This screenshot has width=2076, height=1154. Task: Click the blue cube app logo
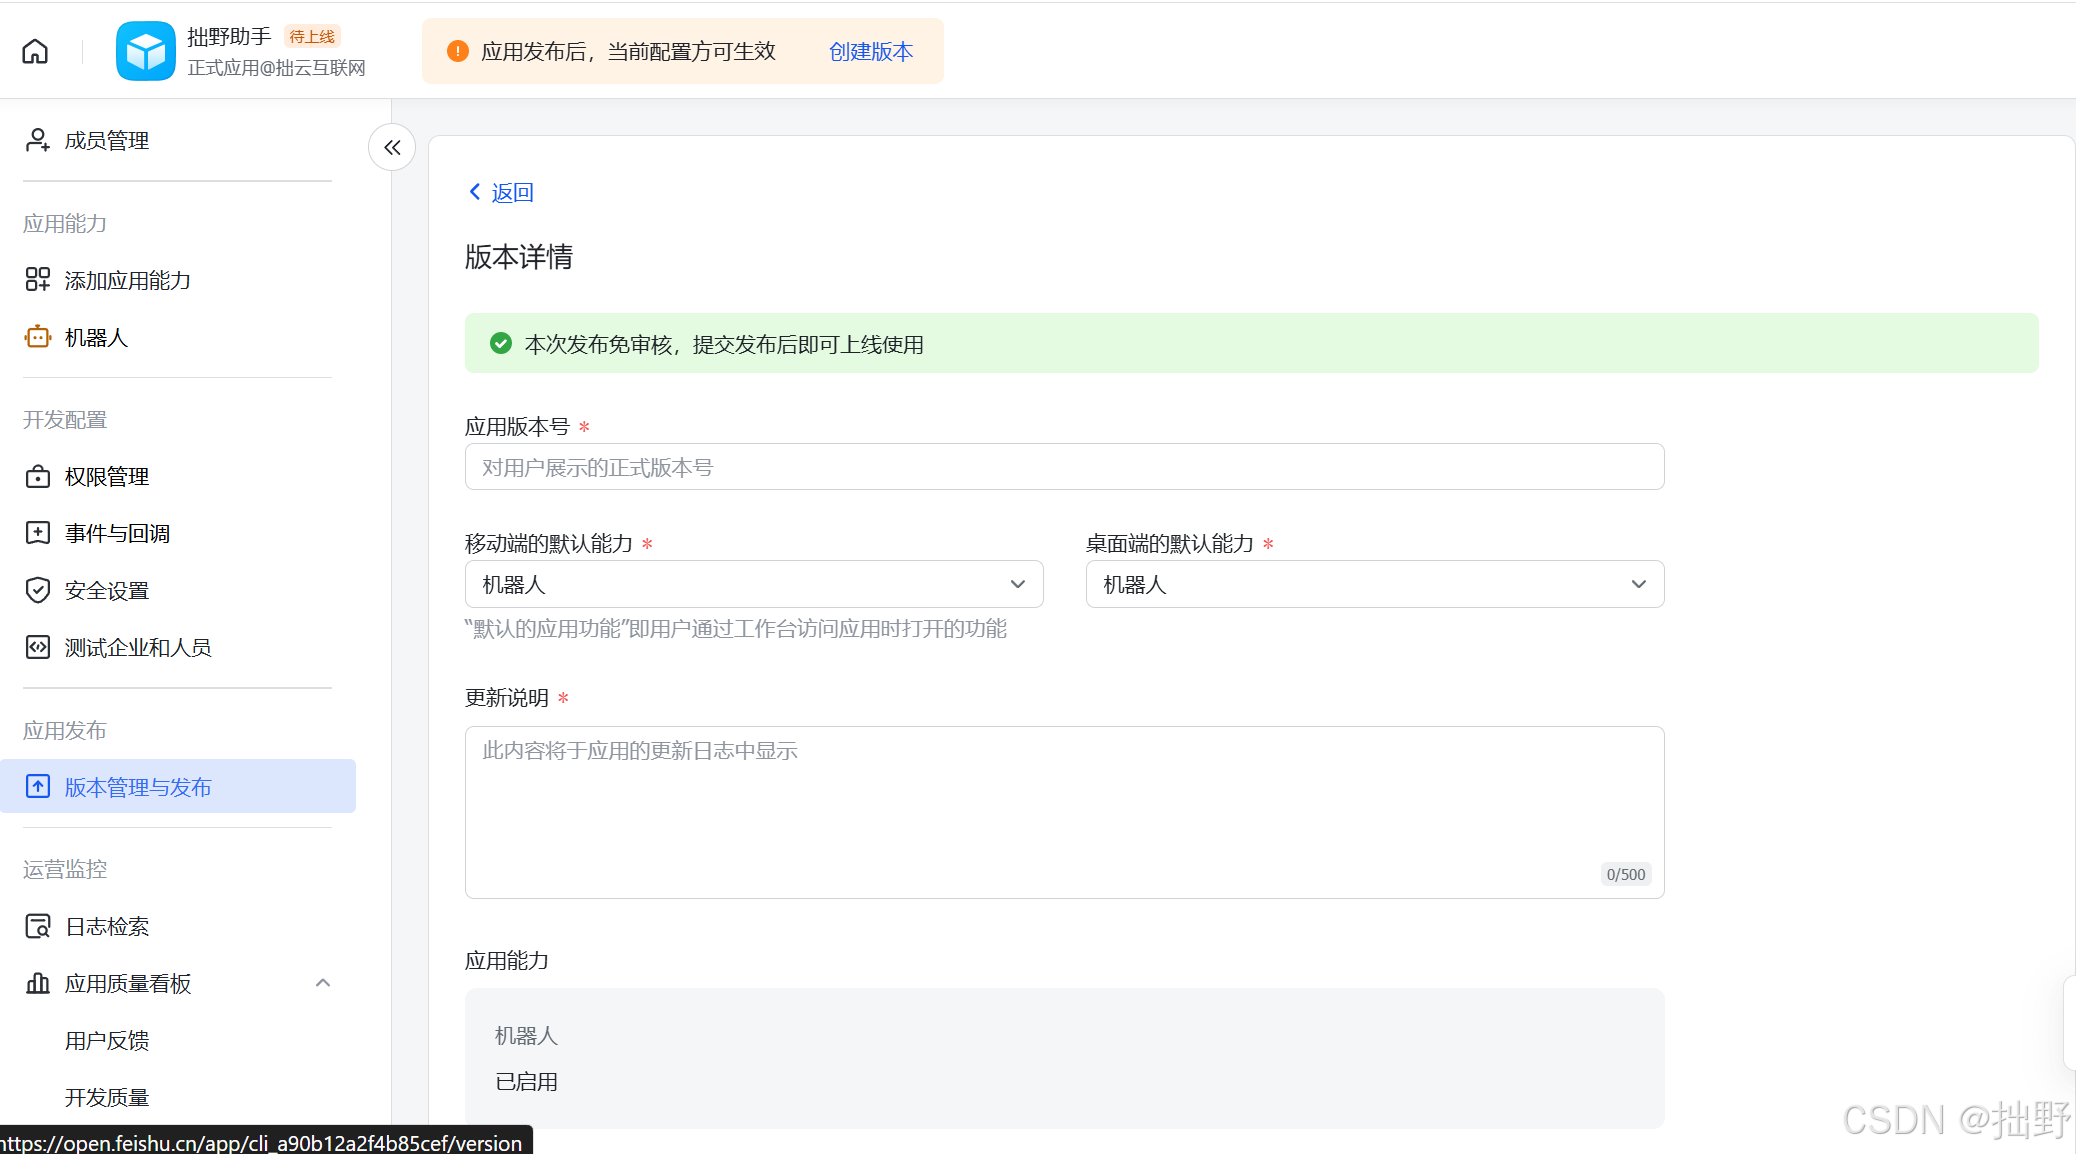[x=145, y=51]
